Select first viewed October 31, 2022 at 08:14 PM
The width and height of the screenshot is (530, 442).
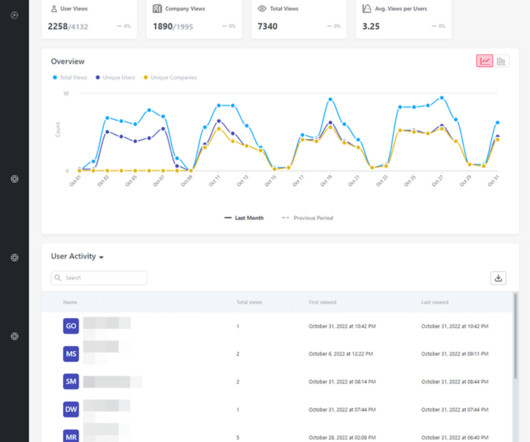[342, 382]
